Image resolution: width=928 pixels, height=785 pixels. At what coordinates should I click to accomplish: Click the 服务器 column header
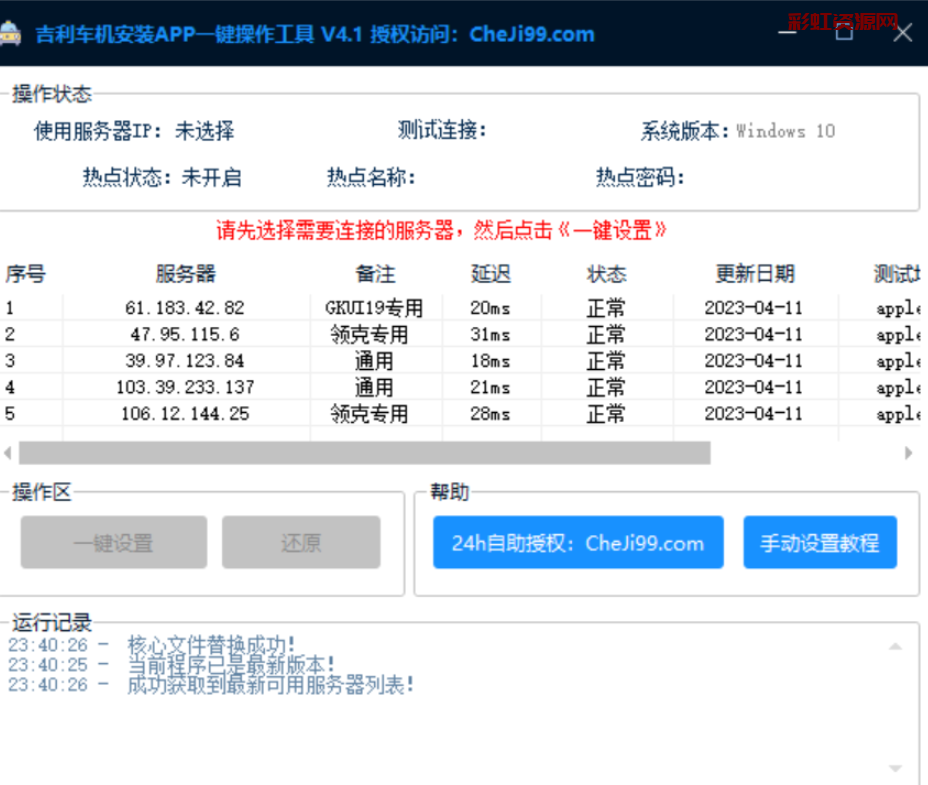185,274
